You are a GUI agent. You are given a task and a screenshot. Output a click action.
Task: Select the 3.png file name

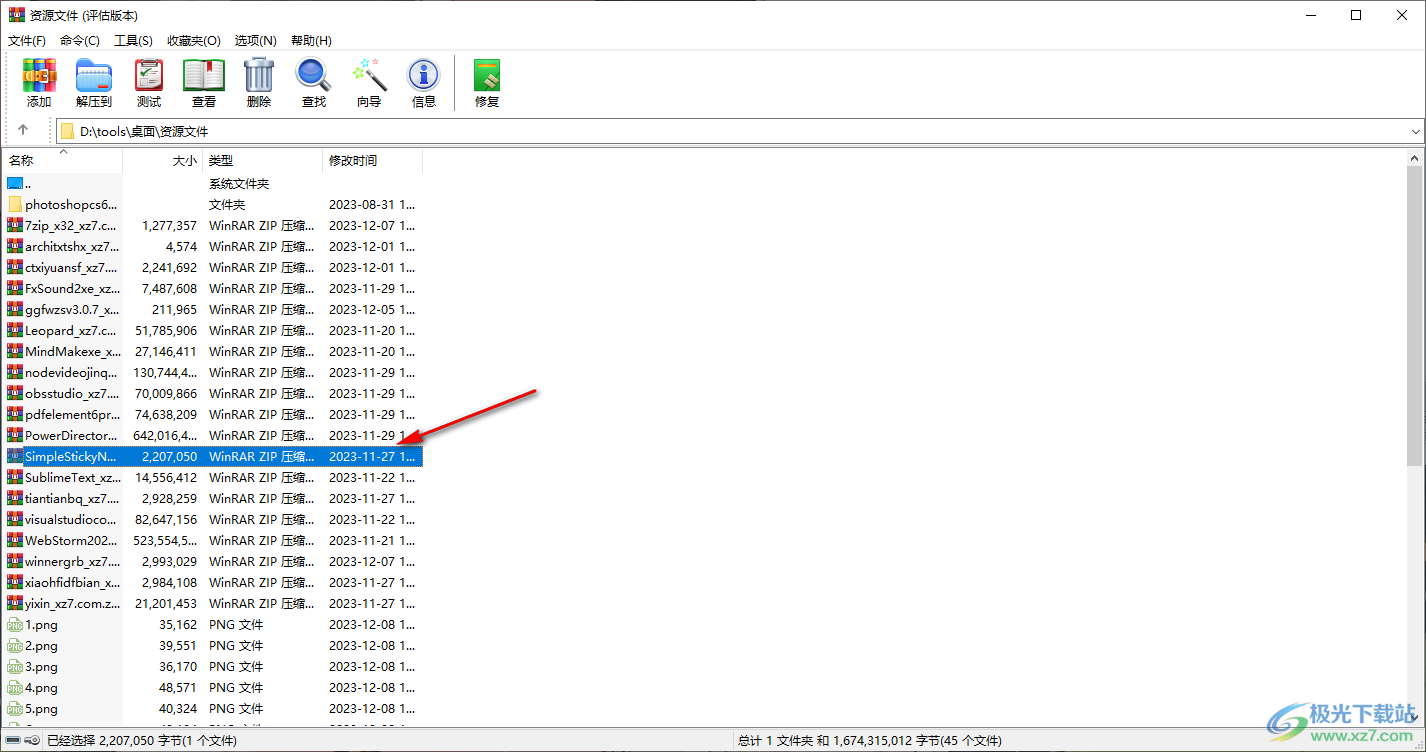click(42, 667)
